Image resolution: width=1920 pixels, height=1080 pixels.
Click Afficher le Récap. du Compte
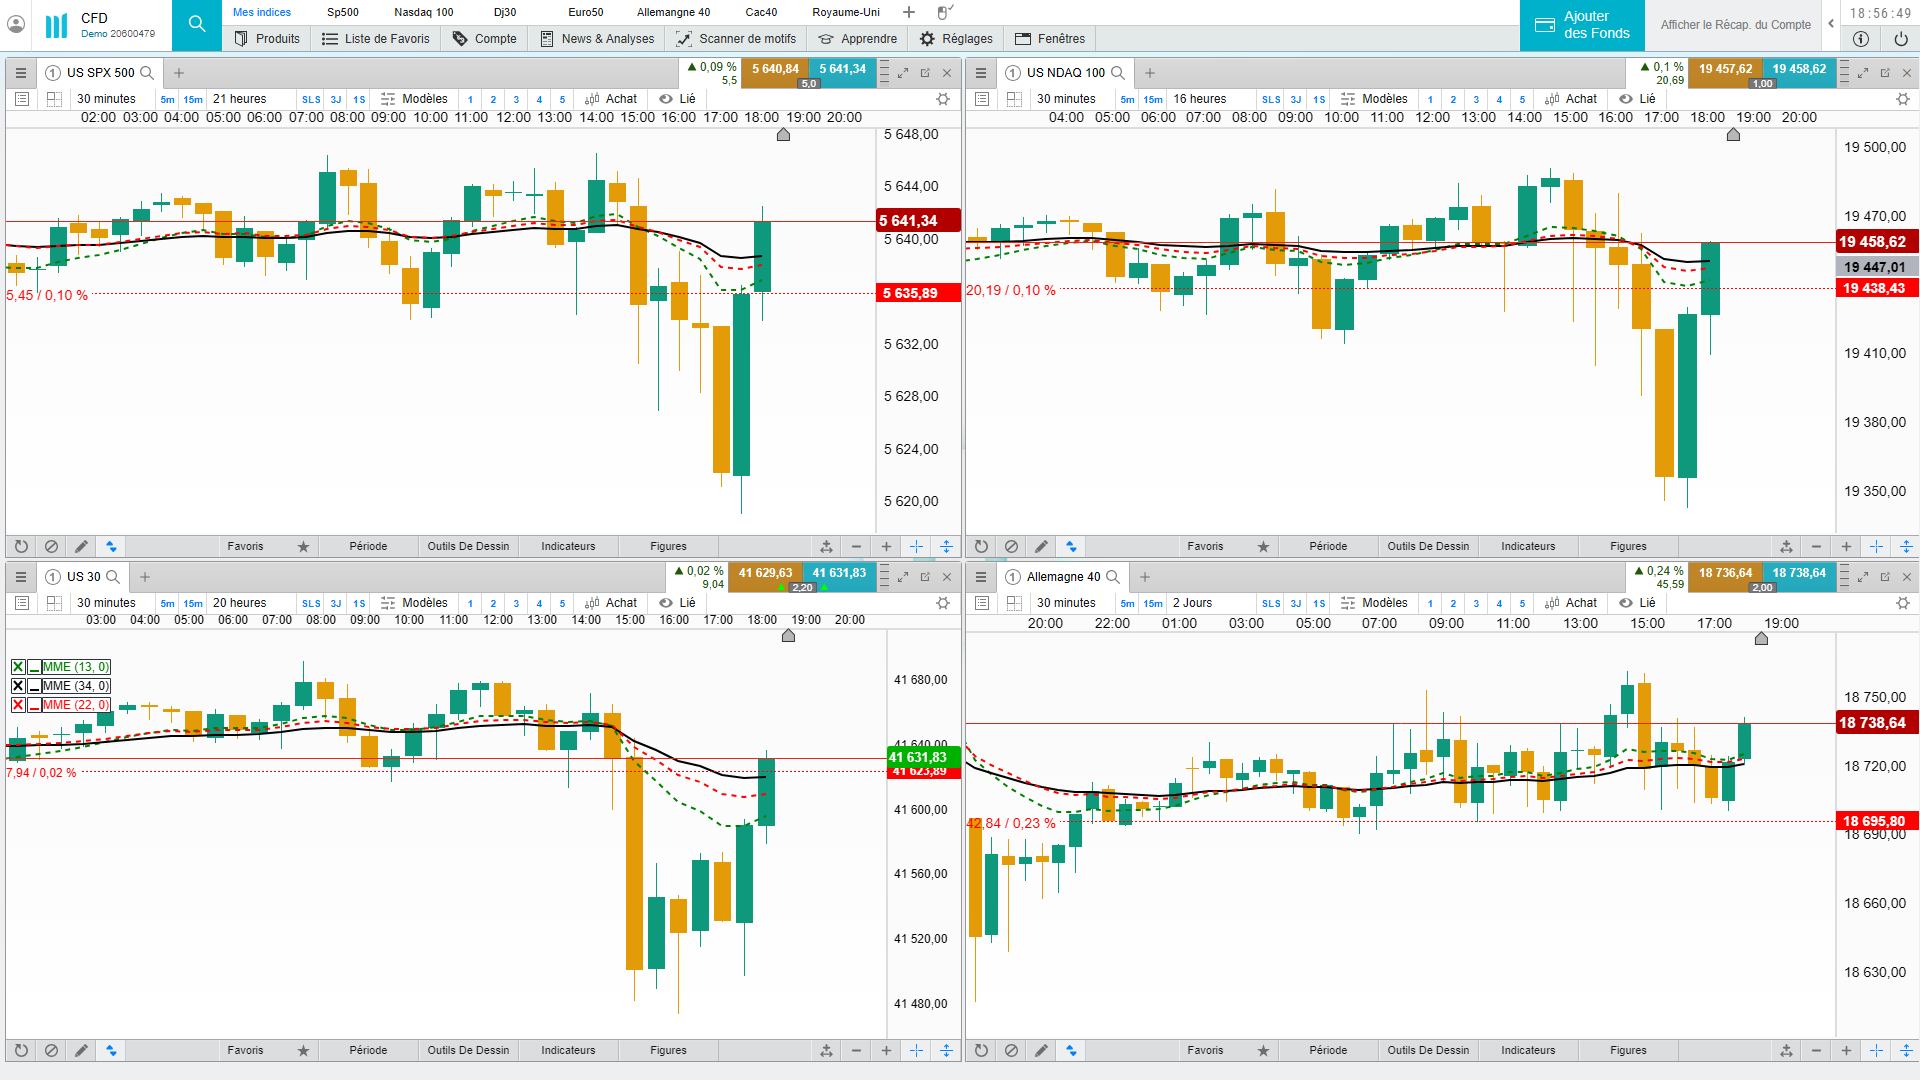coord(1735,25)
